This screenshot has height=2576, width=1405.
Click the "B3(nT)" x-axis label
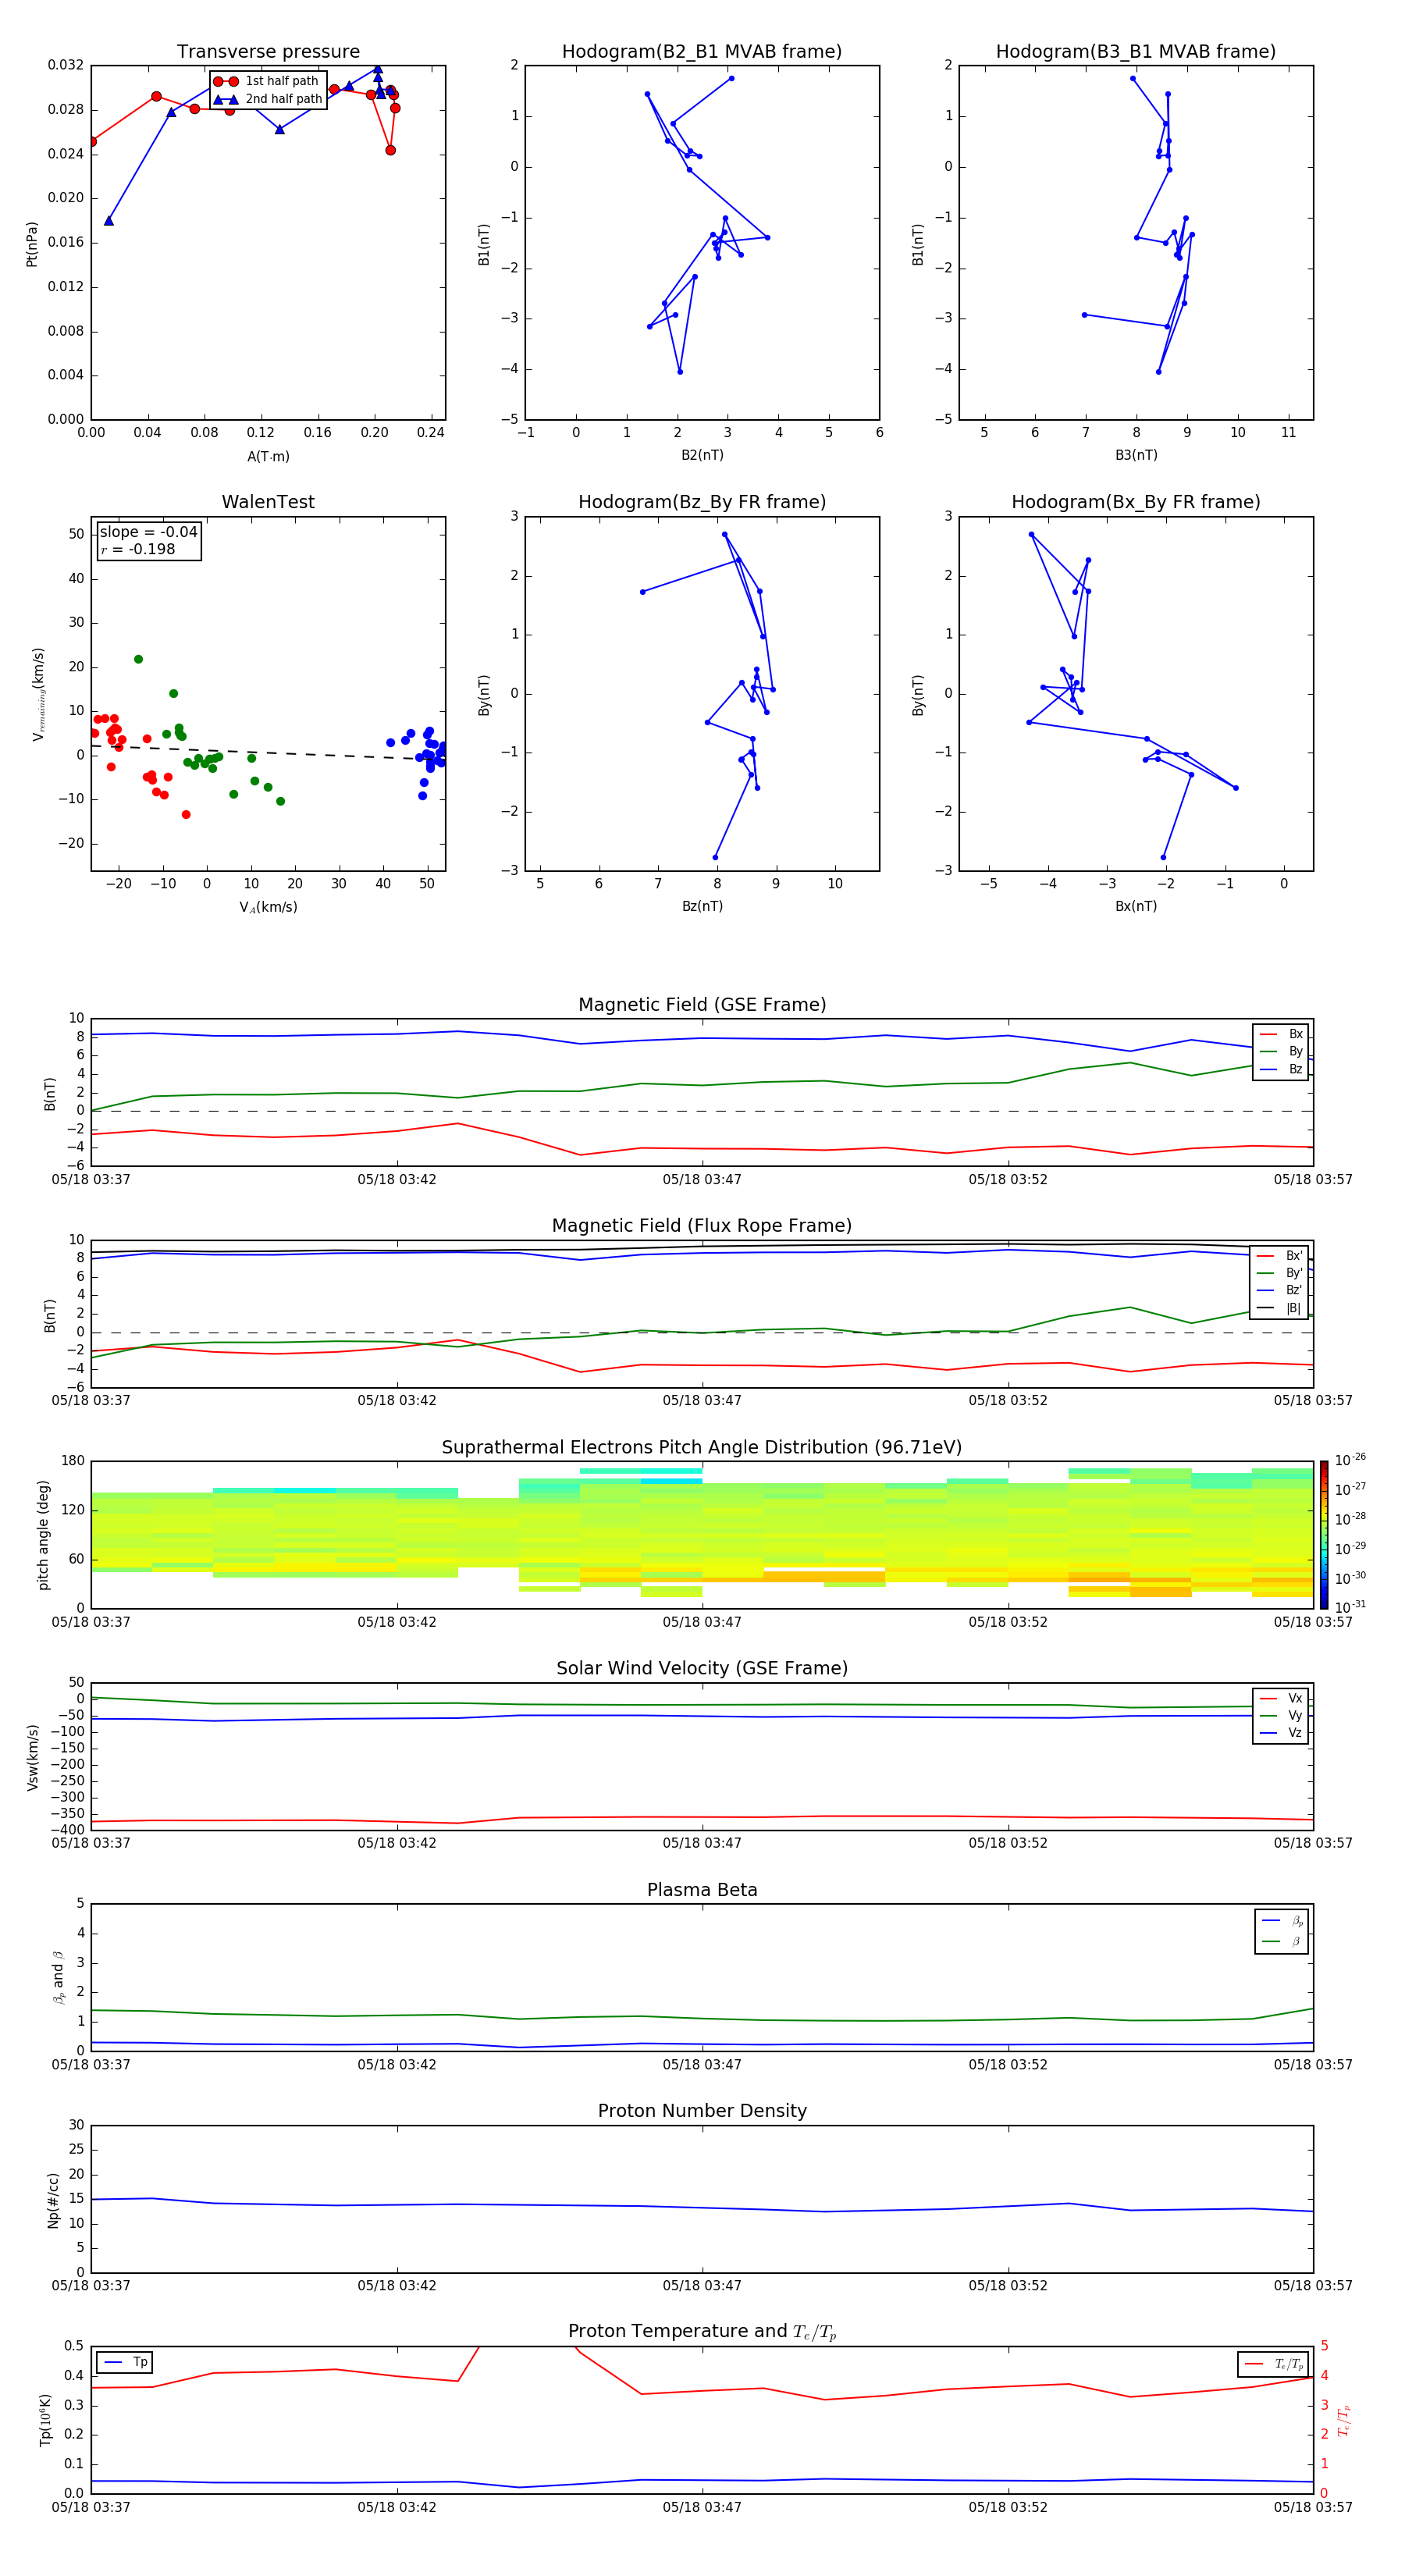(1136, 455)
